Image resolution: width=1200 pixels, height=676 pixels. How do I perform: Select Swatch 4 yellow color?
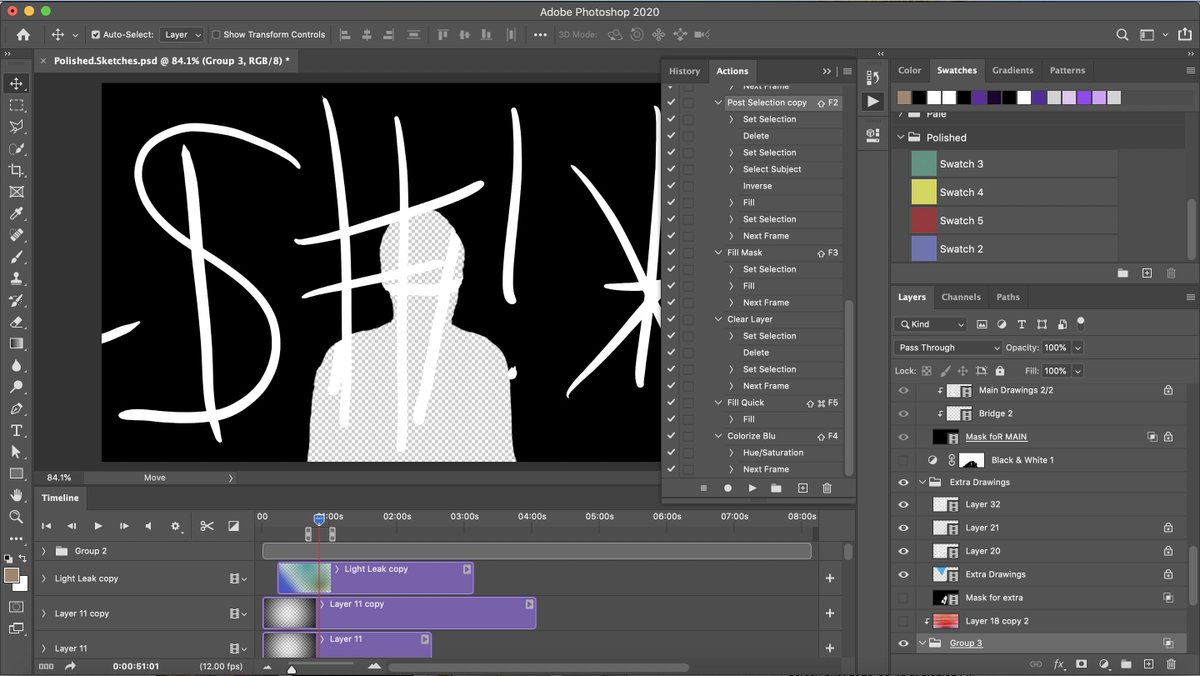[x=922, y=191]
